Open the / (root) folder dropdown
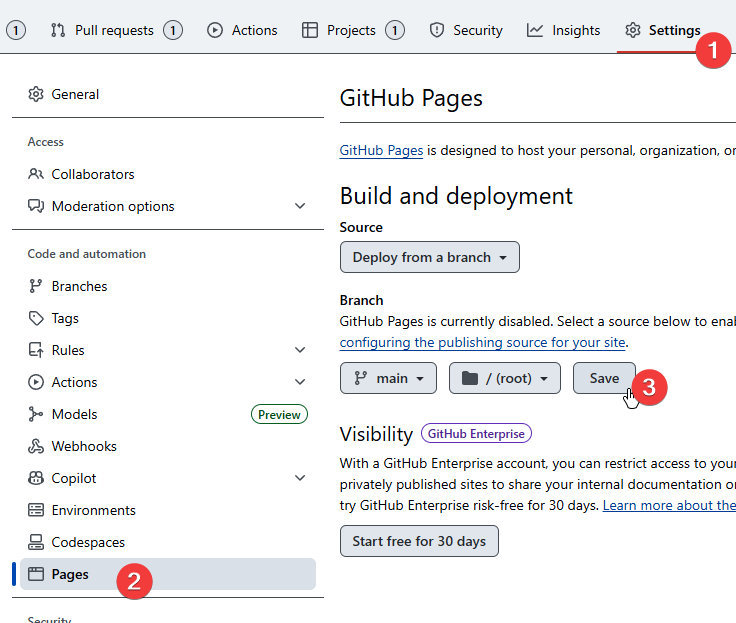Screen dimensions: 736x623 [504, 378]
